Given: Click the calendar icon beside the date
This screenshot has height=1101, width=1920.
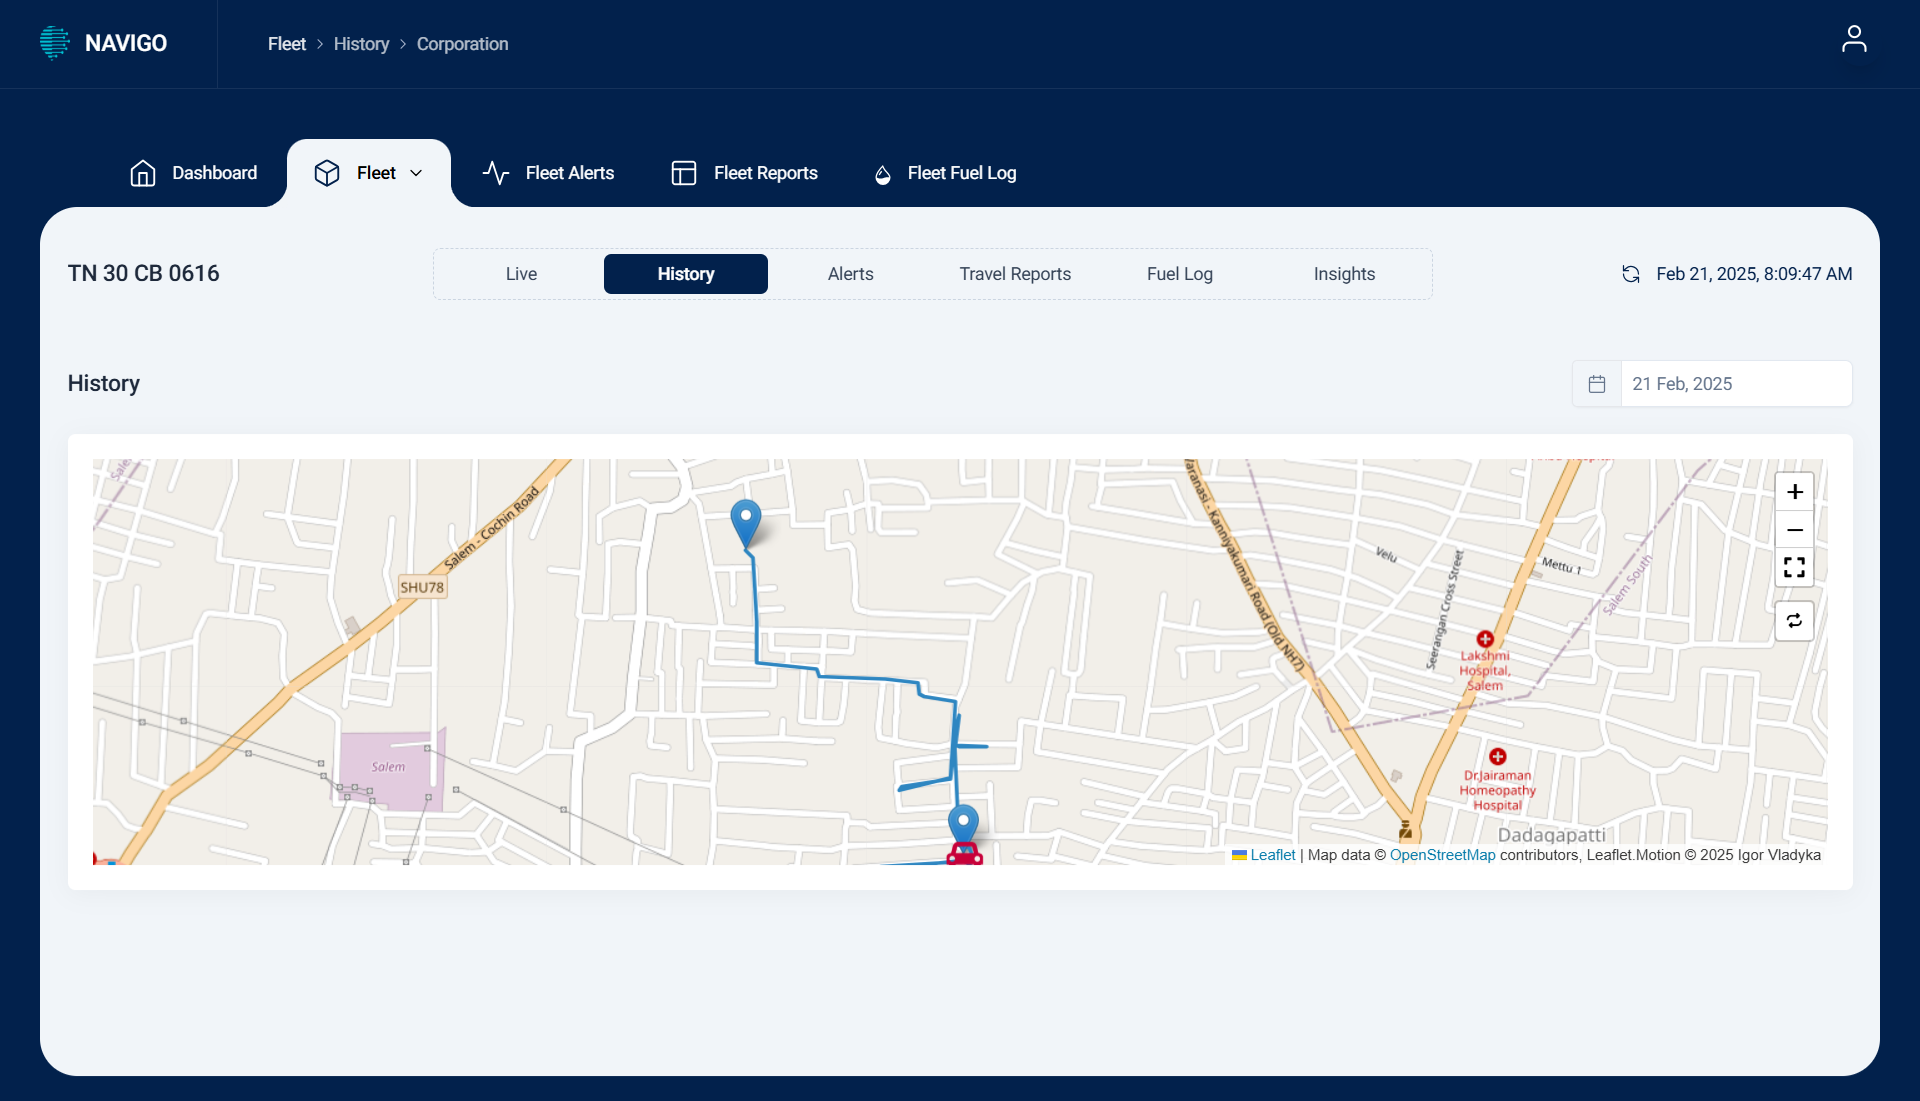Looking at the screenshot, I should click(x=1597, y=384).
